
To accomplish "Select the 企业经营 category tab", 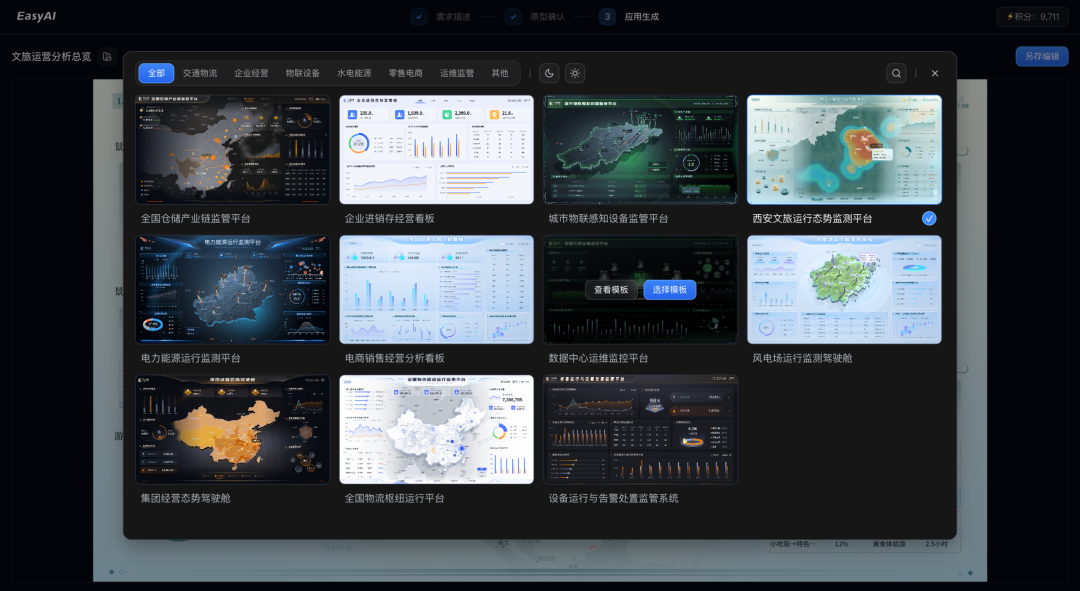I will 251,73.
